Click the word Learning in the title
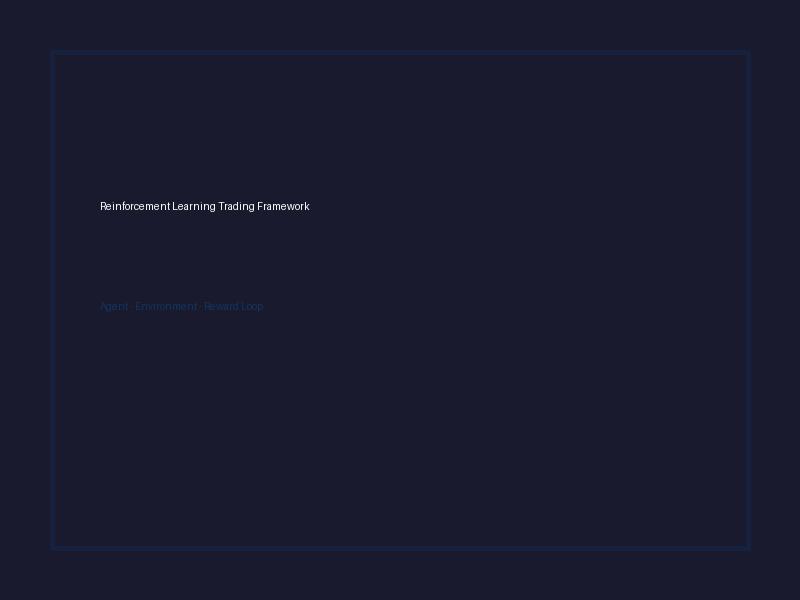Screen dimensions: 800x600 [194, 206]
